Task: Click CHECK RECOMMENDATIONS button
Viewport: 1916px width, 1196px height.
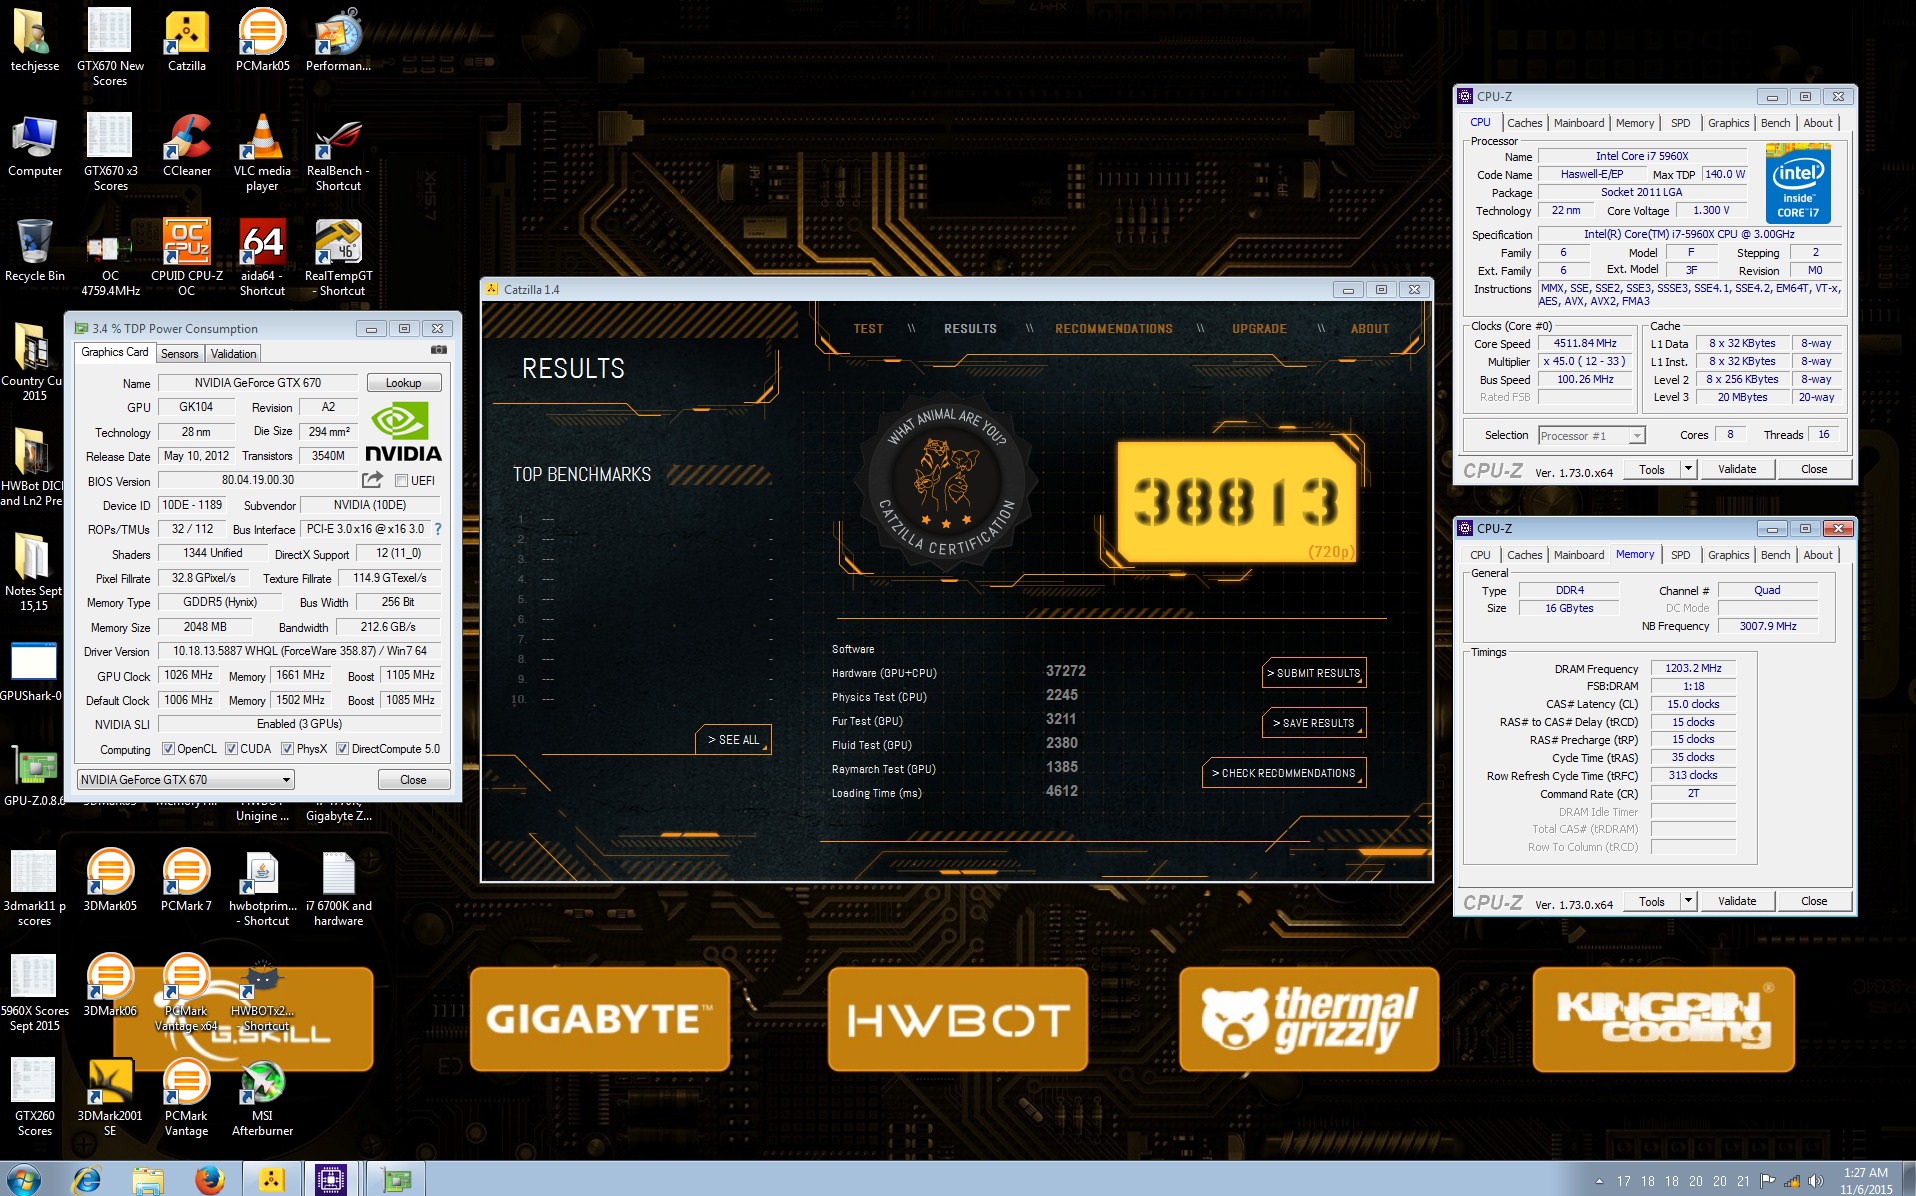Action: coord(1283,773)
